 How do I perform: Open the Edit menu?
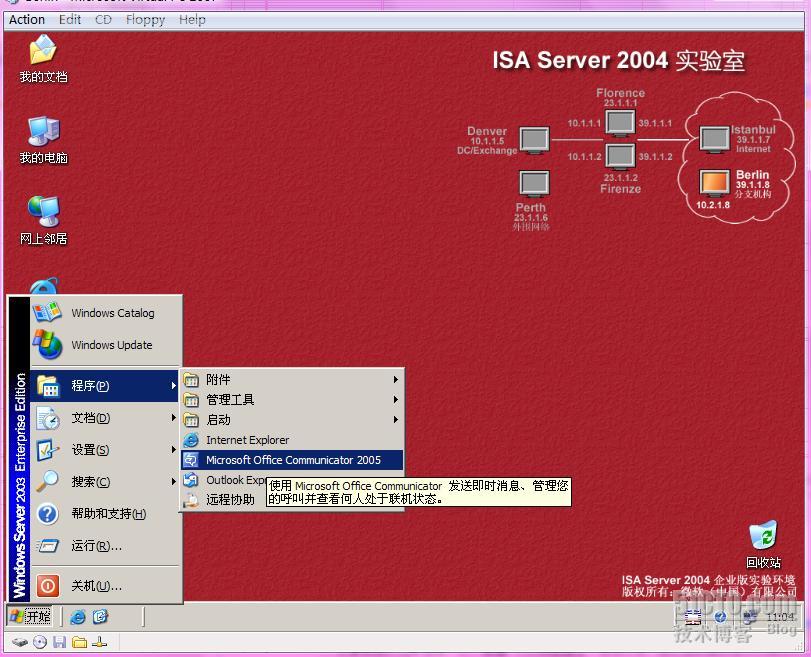pos(70,20)
